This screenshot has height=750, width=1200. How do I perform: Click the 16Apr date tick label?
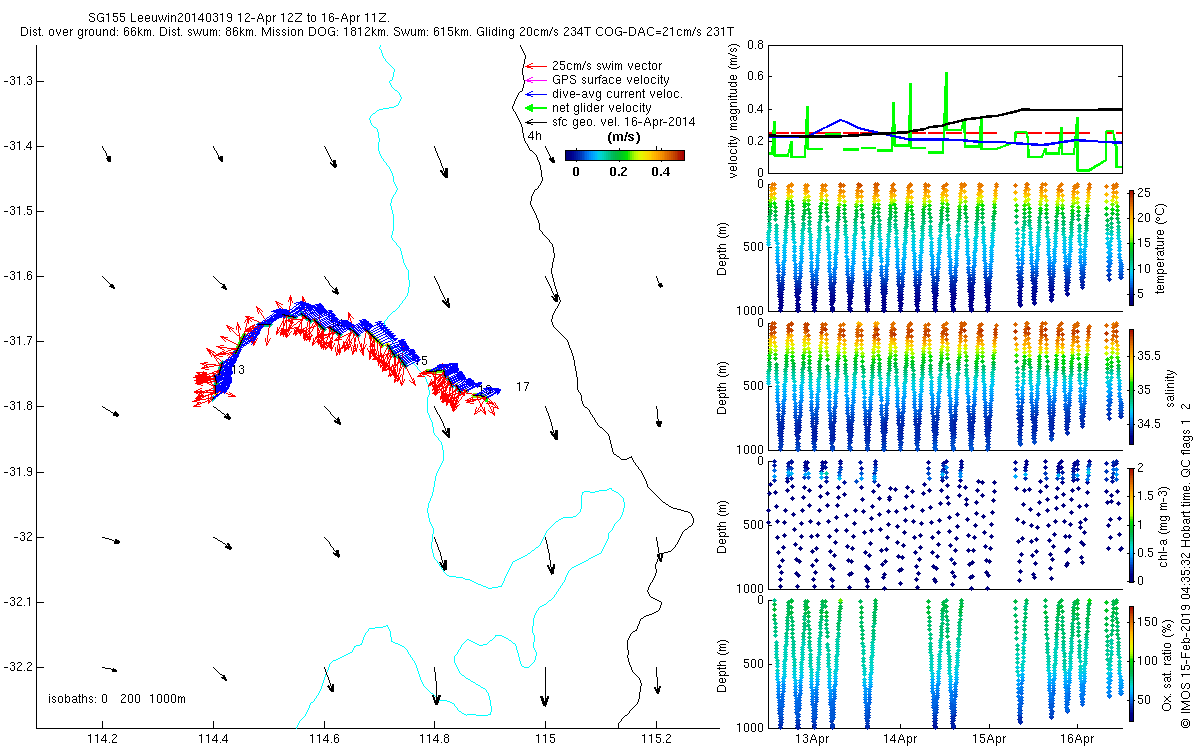point(1076,739)
